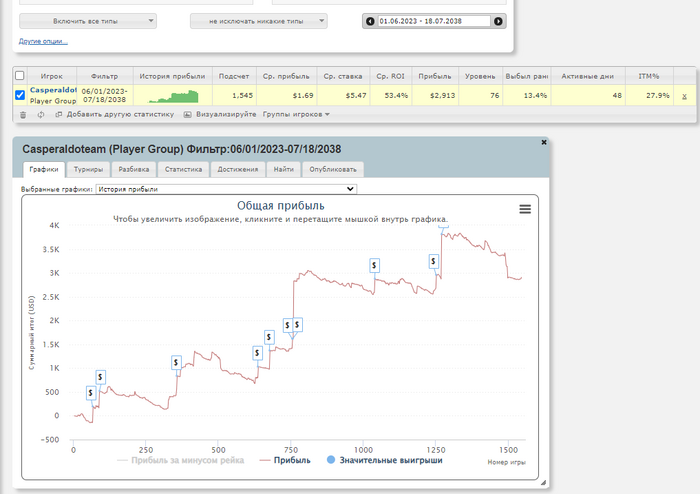Switch to the Статистика tab
Screen dimensions: 700x494
[x=183, y=169]
